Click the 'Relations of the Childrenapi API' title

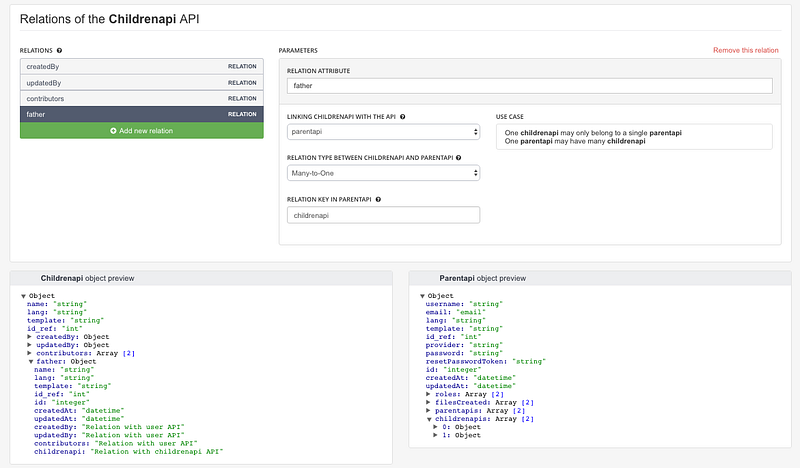coord(110,19)
